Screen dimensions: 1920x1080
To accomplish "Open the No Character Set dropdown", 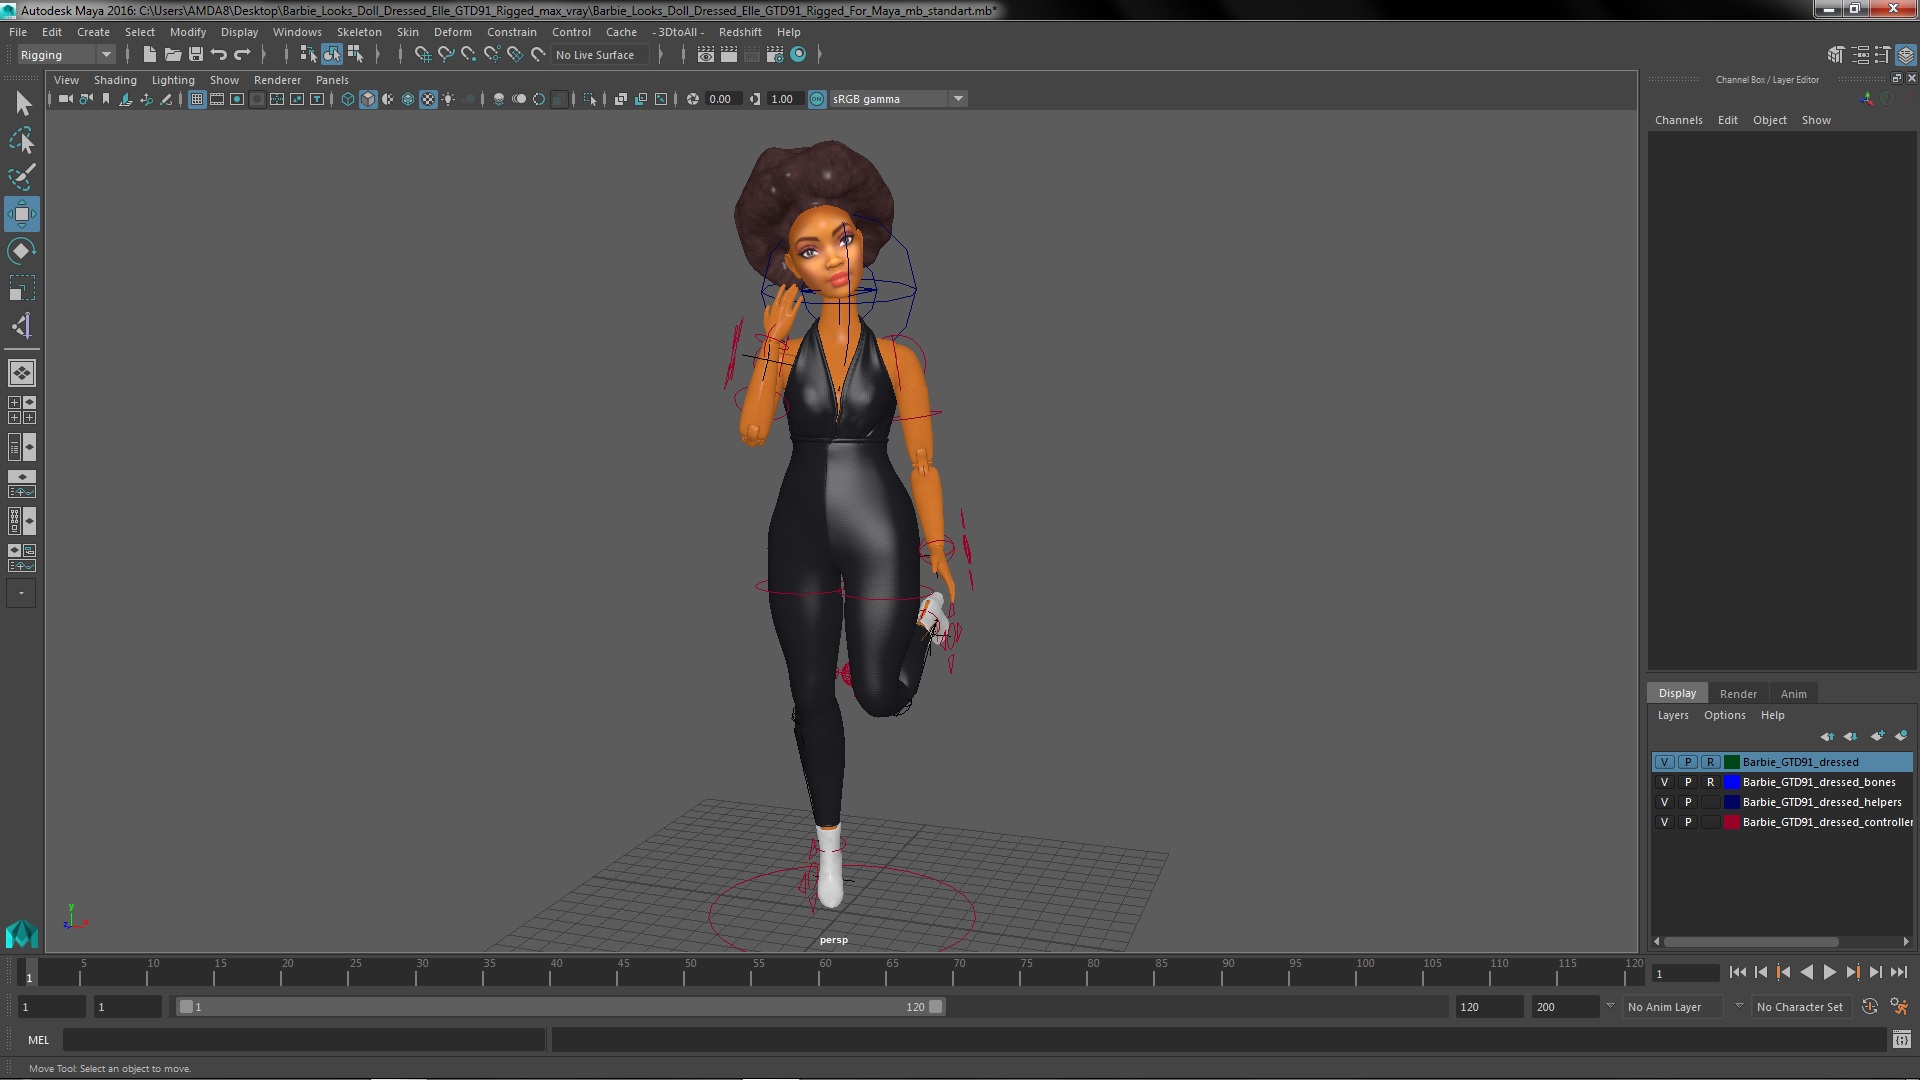I will pos(1800,1007).
